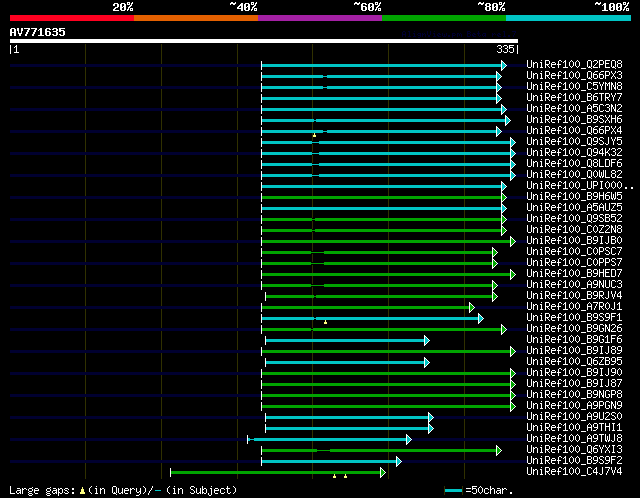This screenshot has height=498, width=640.
Task: Click the UniRef100_B6TRY7 label
Action: point(574,98)
